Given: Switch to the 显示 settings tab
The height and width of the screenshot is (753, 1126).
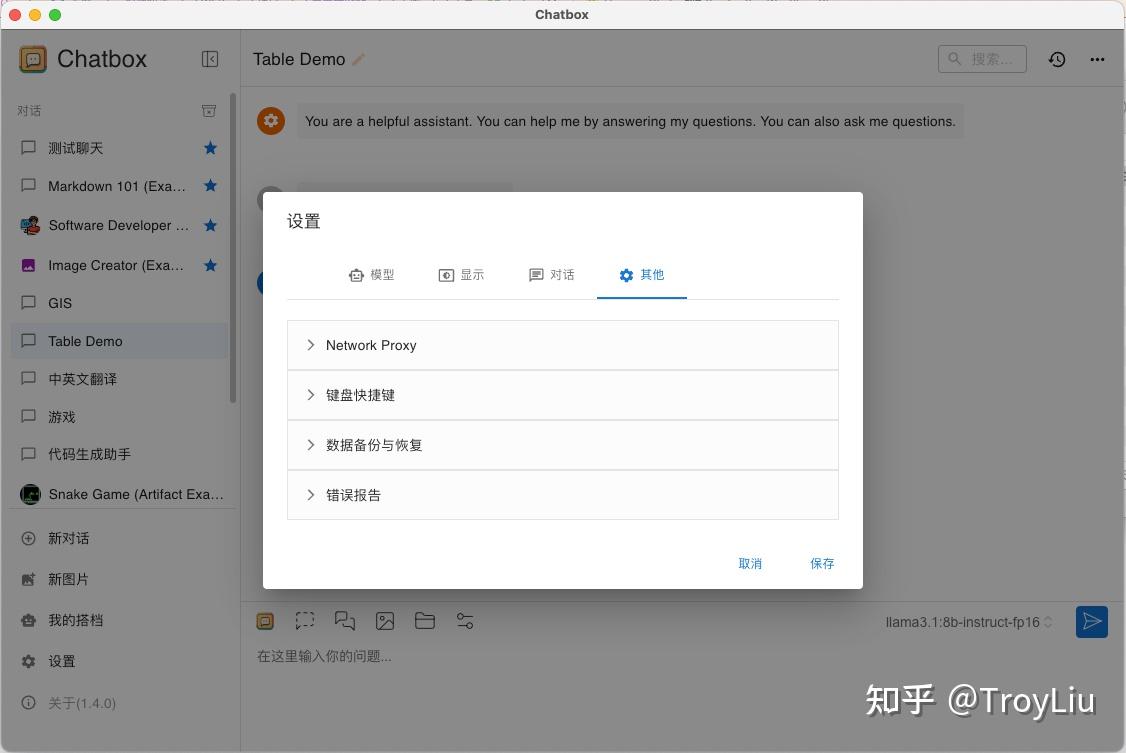Looking at the screenshot, I should tap(461, 275).
